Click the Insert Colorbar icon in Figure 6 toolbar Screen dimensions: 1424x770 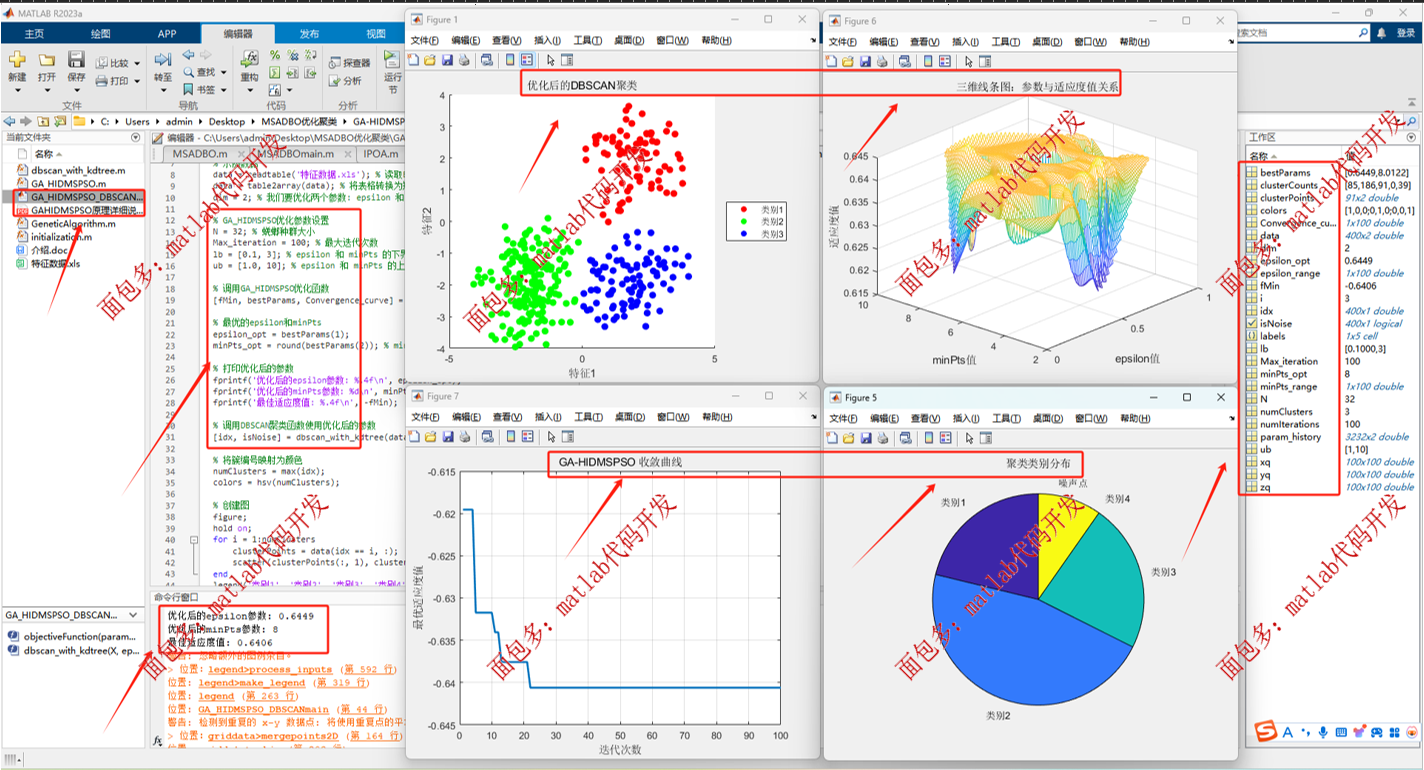(929, 61)
